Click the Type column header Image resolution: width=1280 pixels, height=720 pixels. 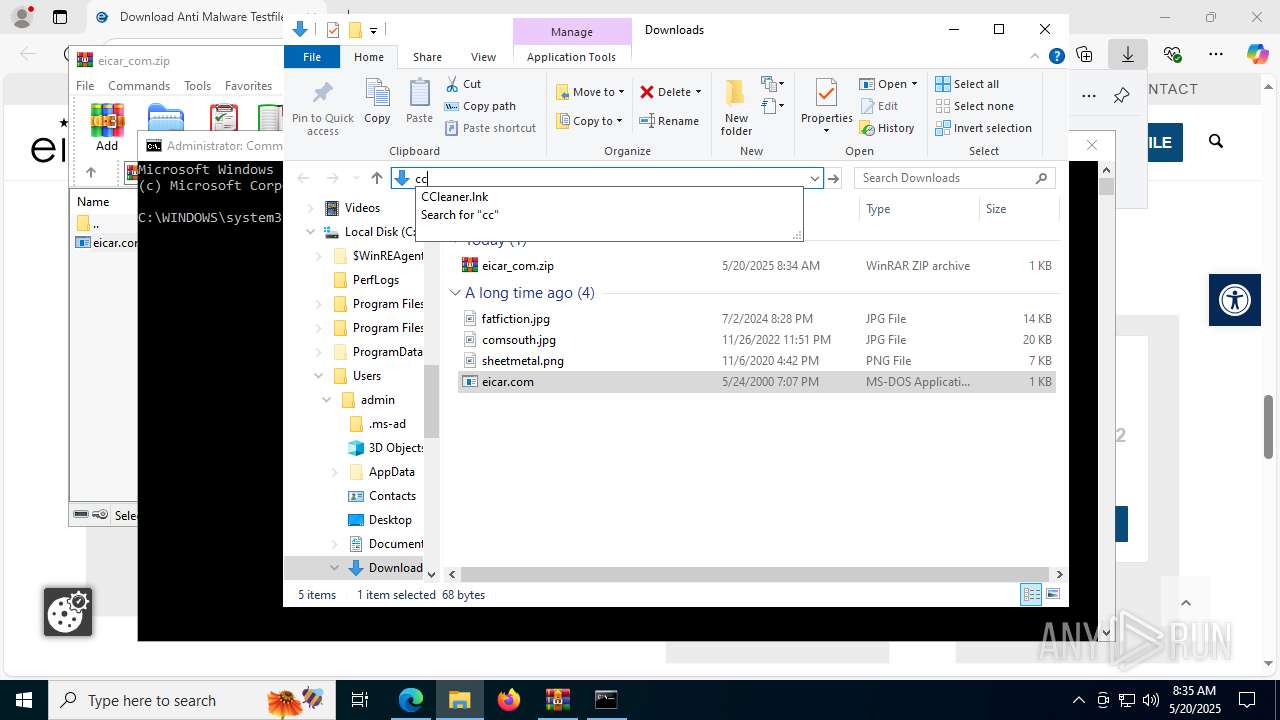click(918, 209)
